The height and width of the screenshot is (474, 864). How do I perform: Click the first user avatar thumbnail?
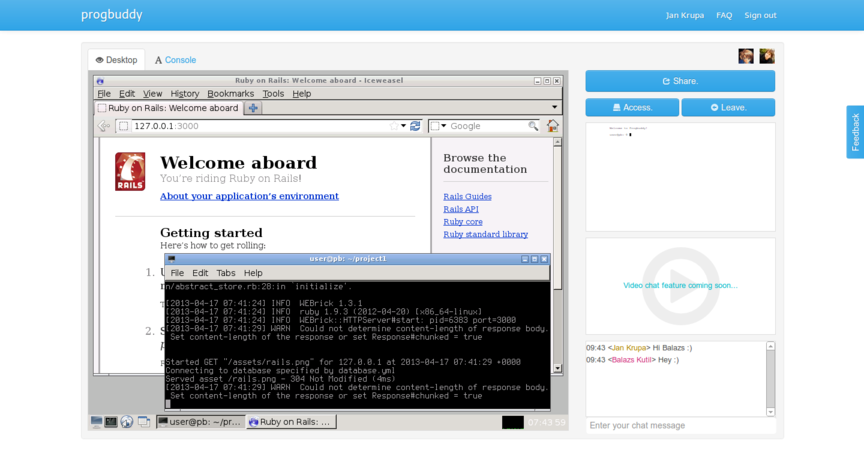click(746, 56)
